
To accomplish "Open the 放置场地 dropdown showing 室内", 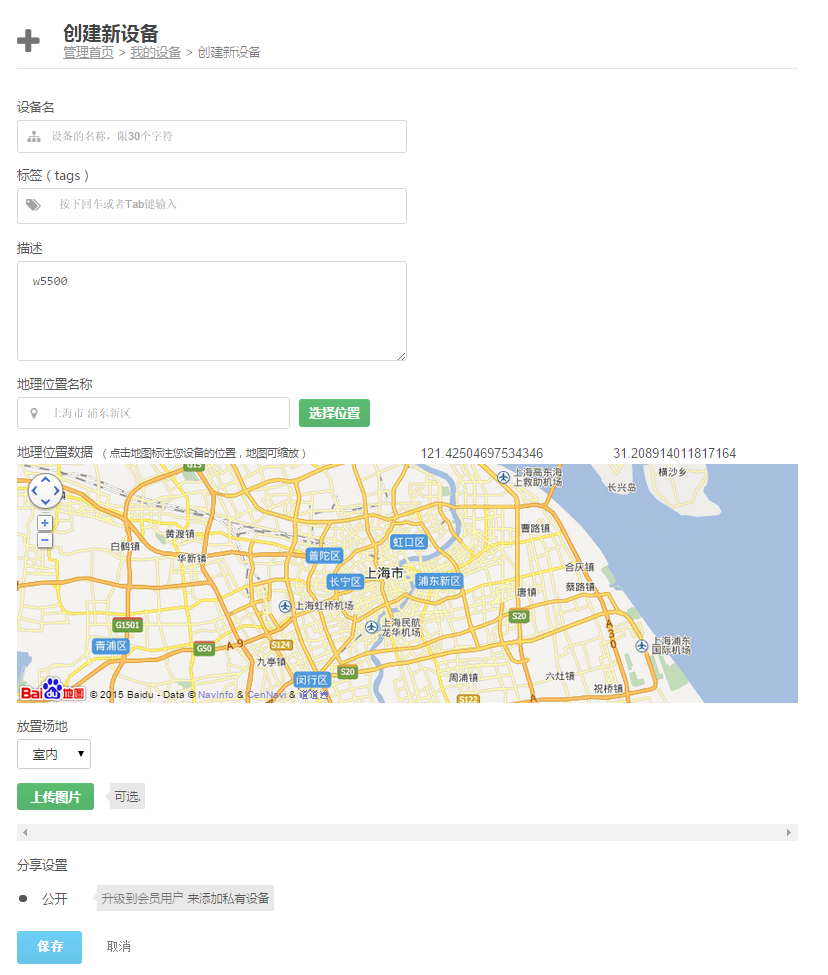I will (x=54, y=754).
